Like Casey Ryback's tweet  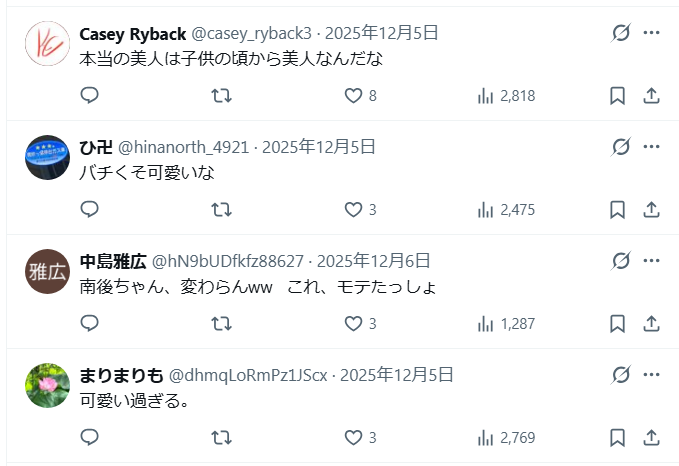tap(353, 96)
